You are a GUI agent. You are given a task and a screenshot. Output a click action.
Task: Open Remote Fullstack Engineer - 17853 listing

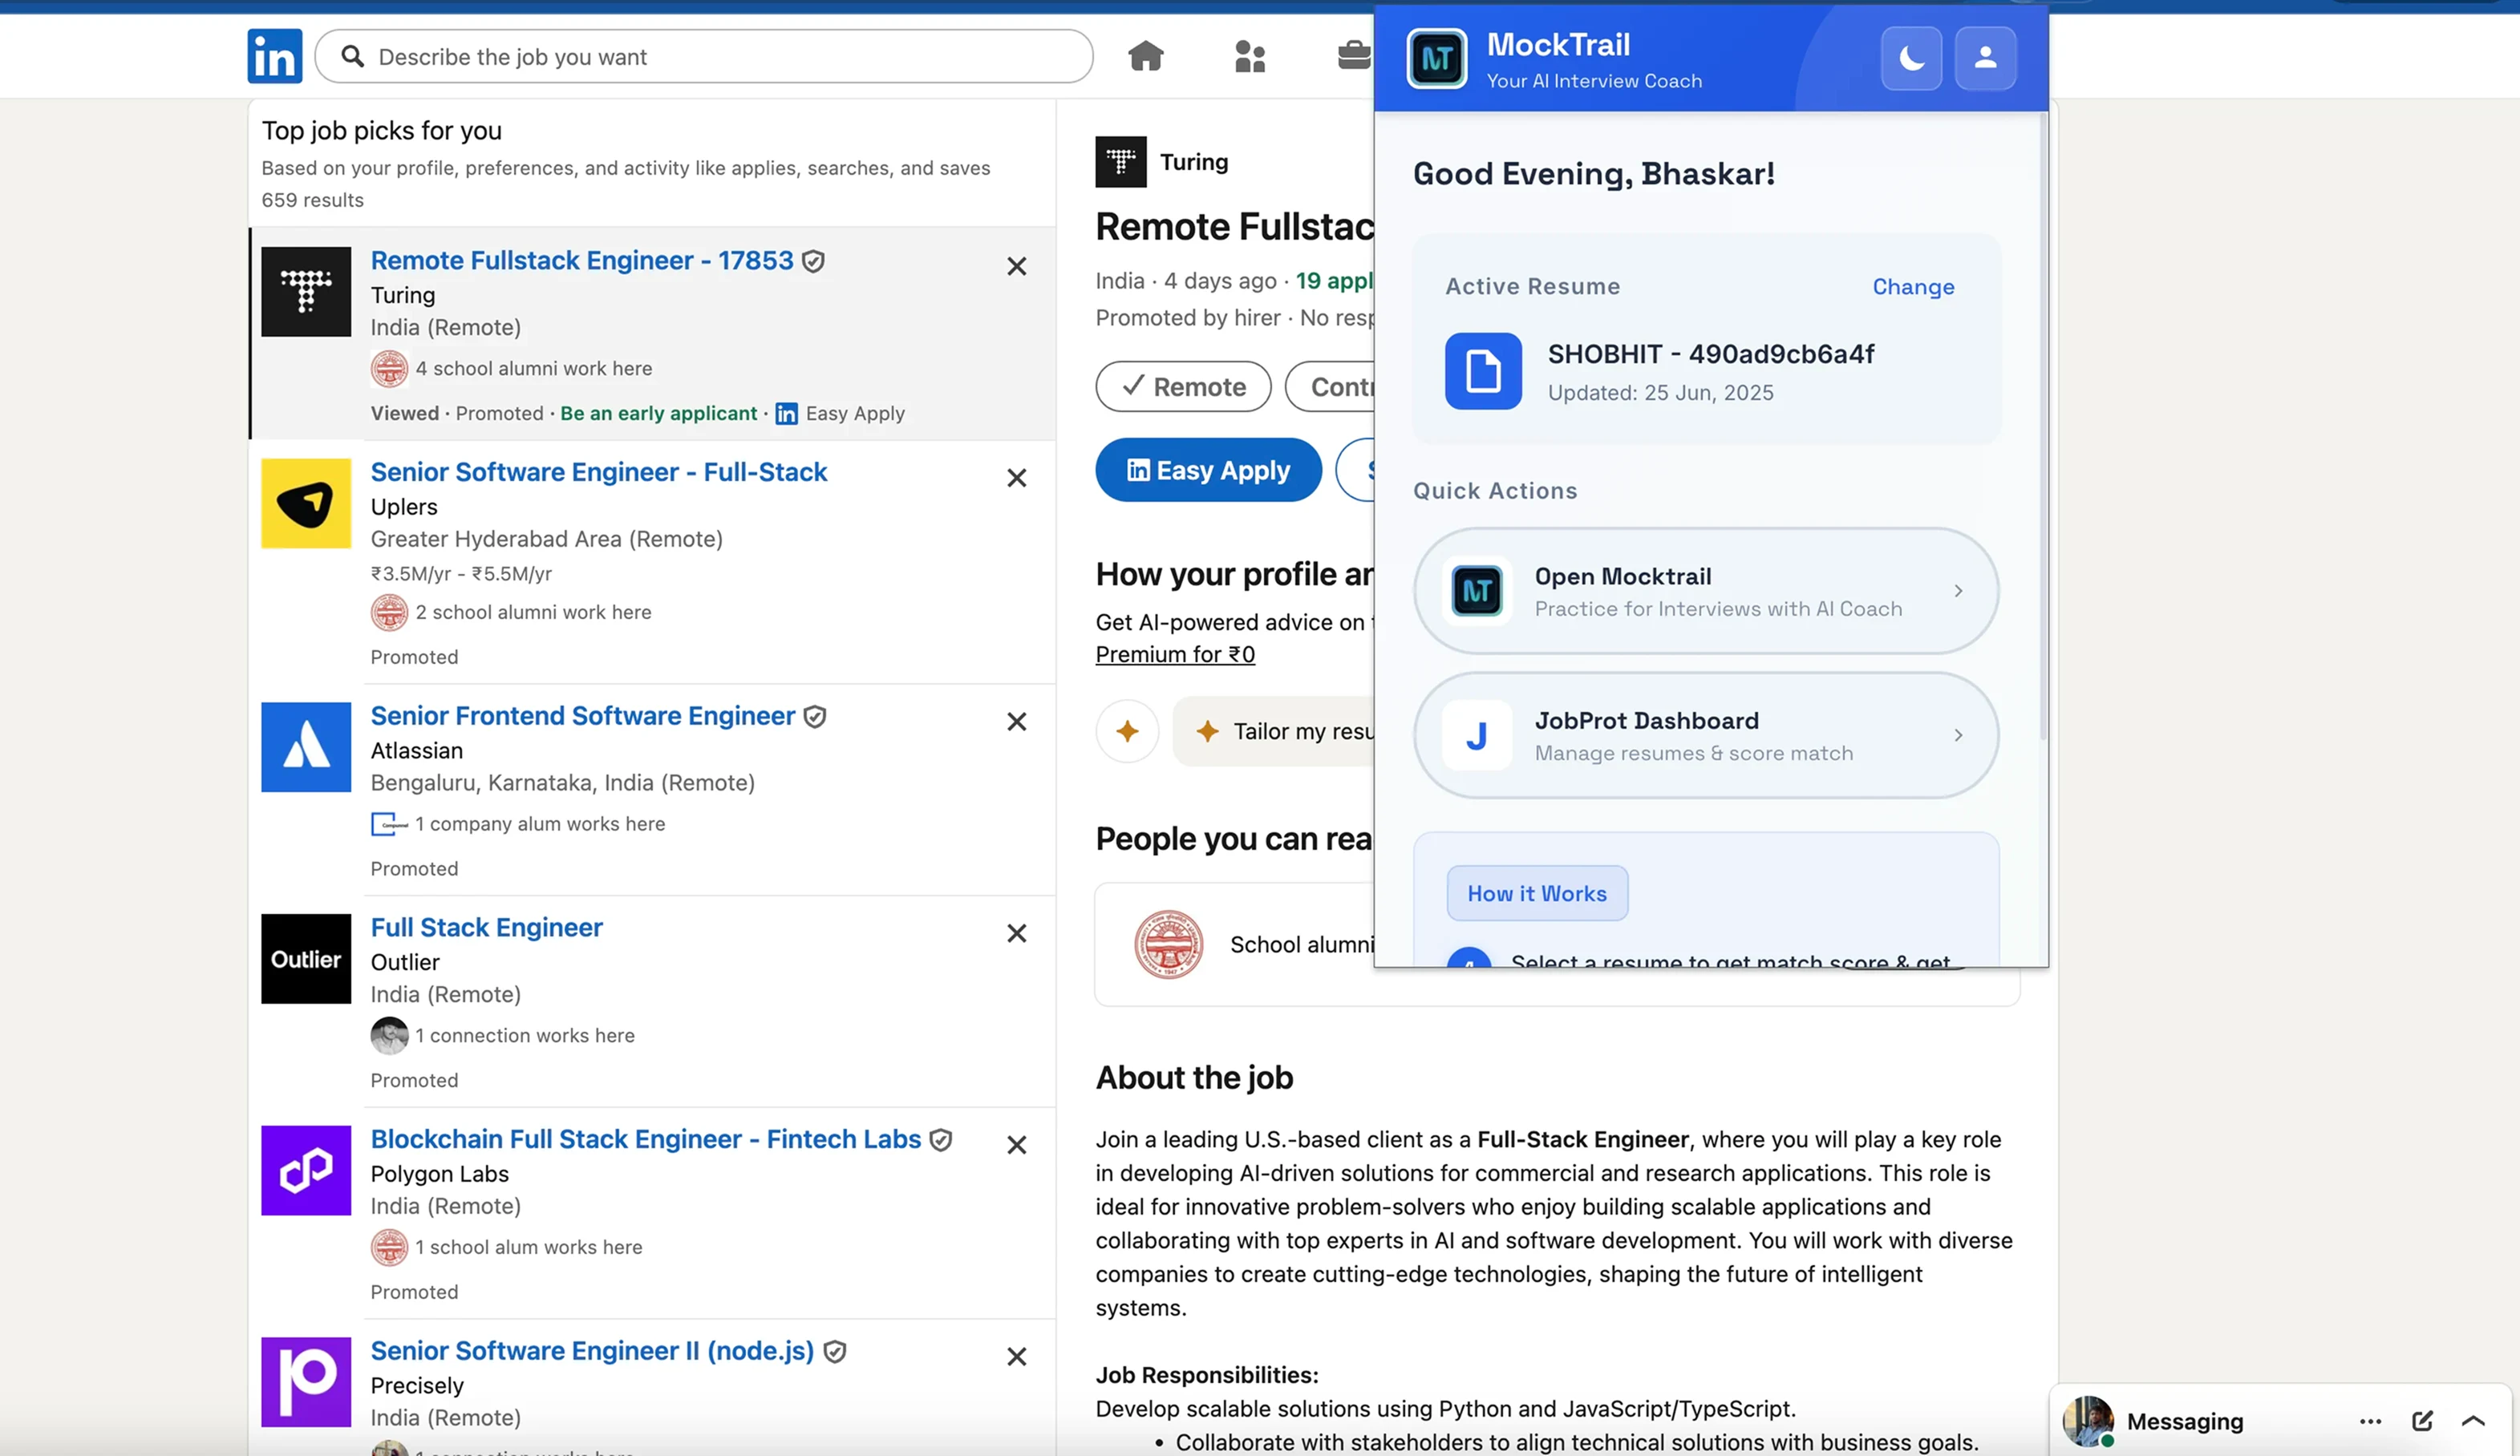[582, 261]
